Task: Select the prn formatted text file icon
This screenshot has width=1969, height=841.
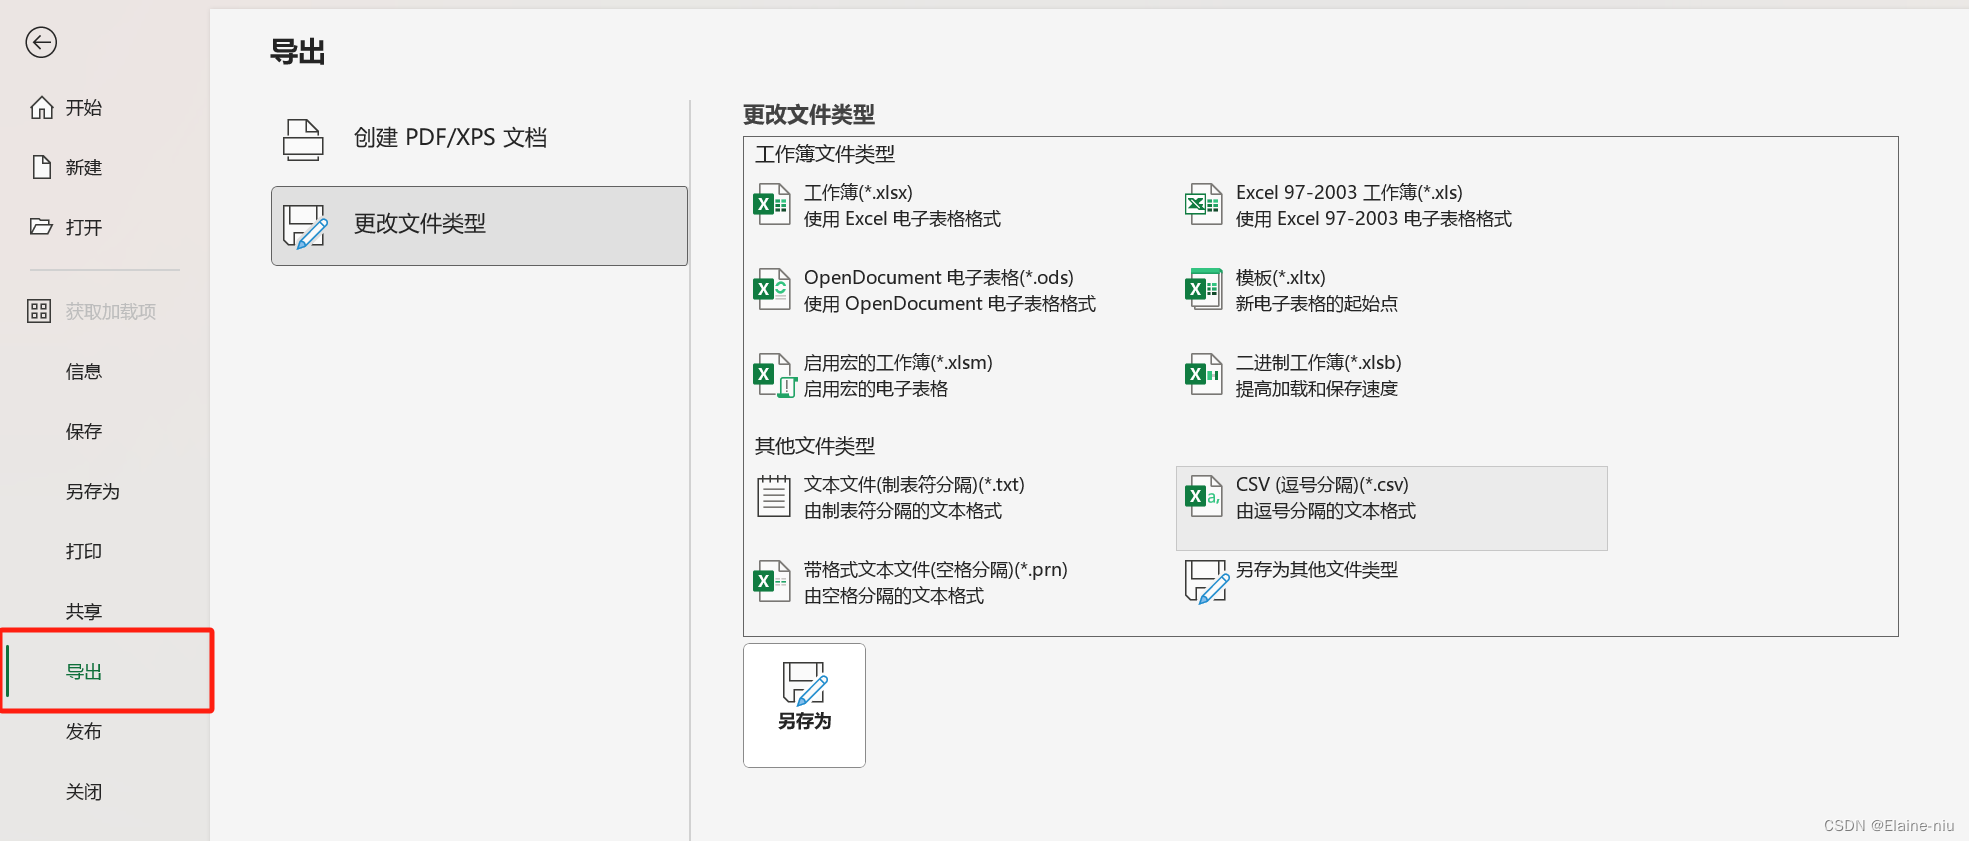Action: [x=772, y=581]
